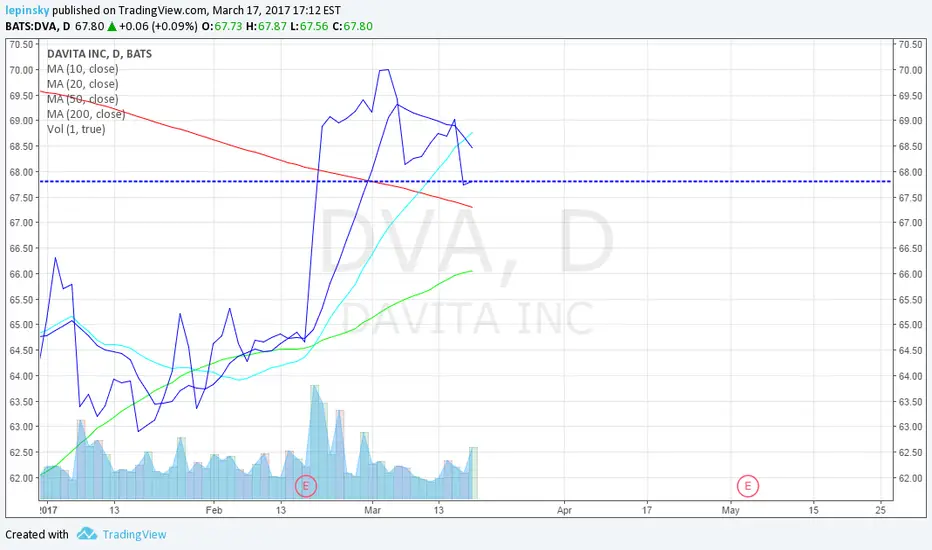Screen dimensions: 932x550
Task: Select the MA (10, close) legend label
Action: point(83,69)
